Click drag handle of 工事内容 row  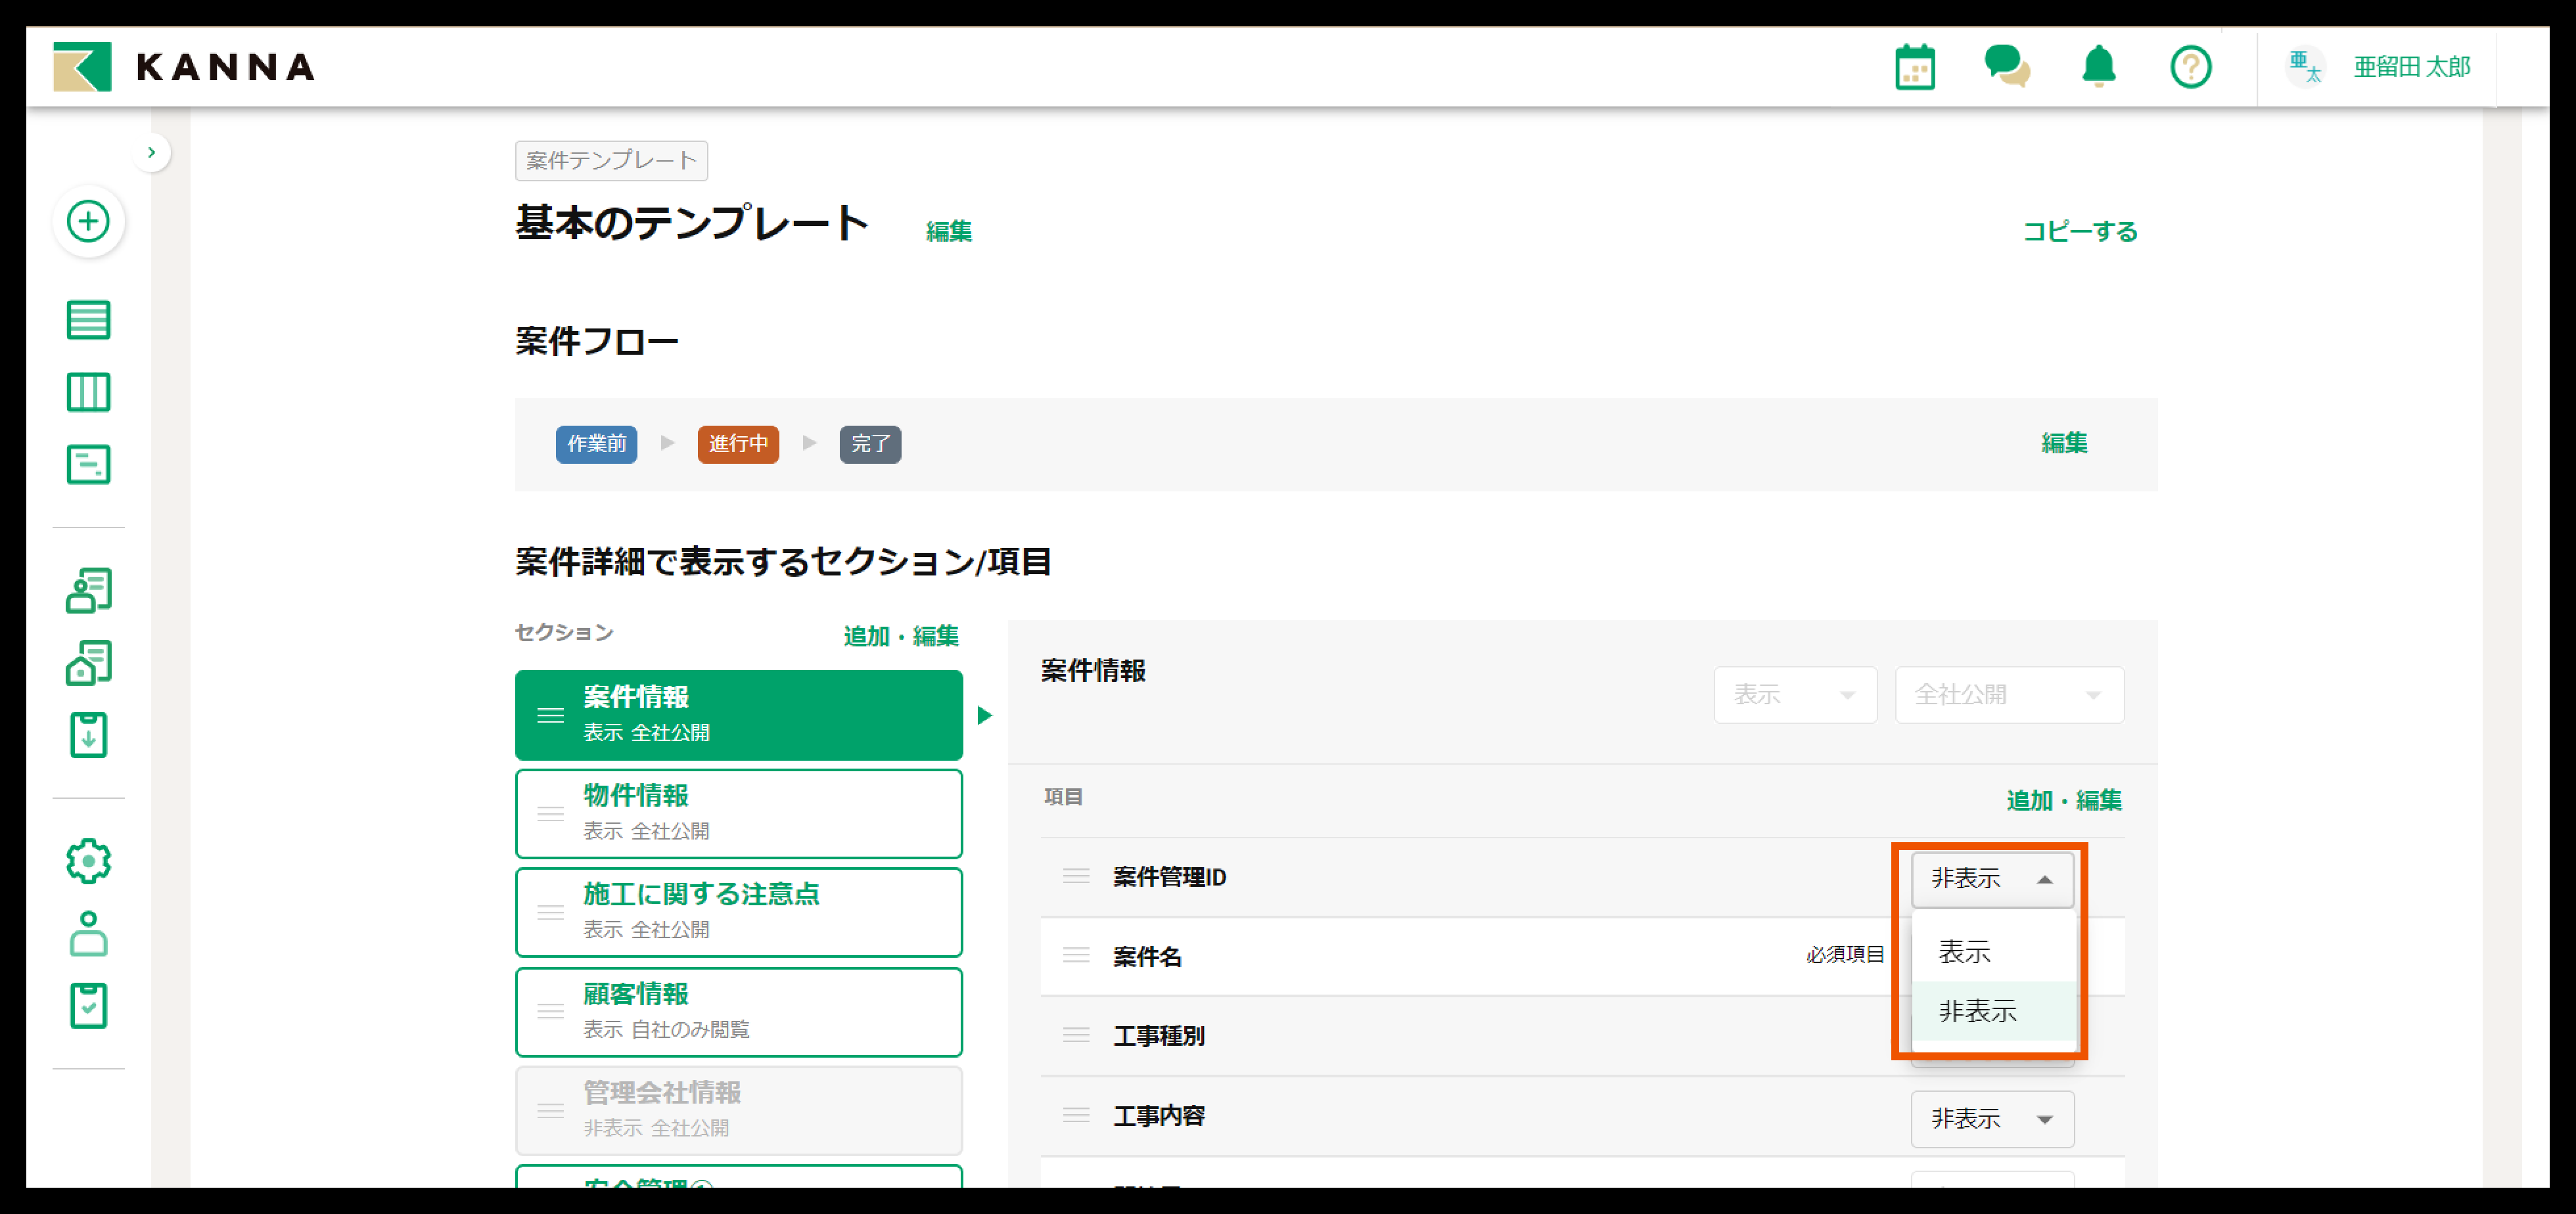click(1076, 1115)
